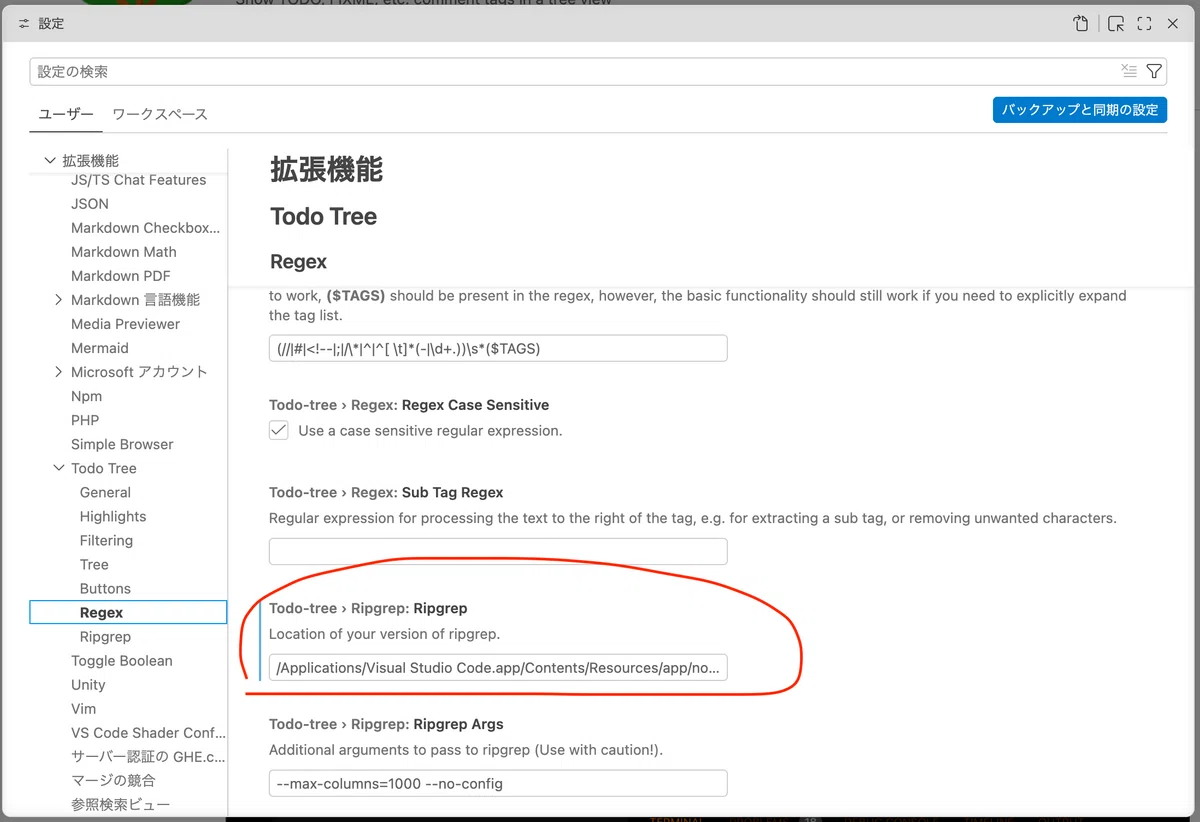The image size is (1200, 822).
Task: Click the 'Additional arguments to pass to ripgrep' description
Action: coord(466,750)
